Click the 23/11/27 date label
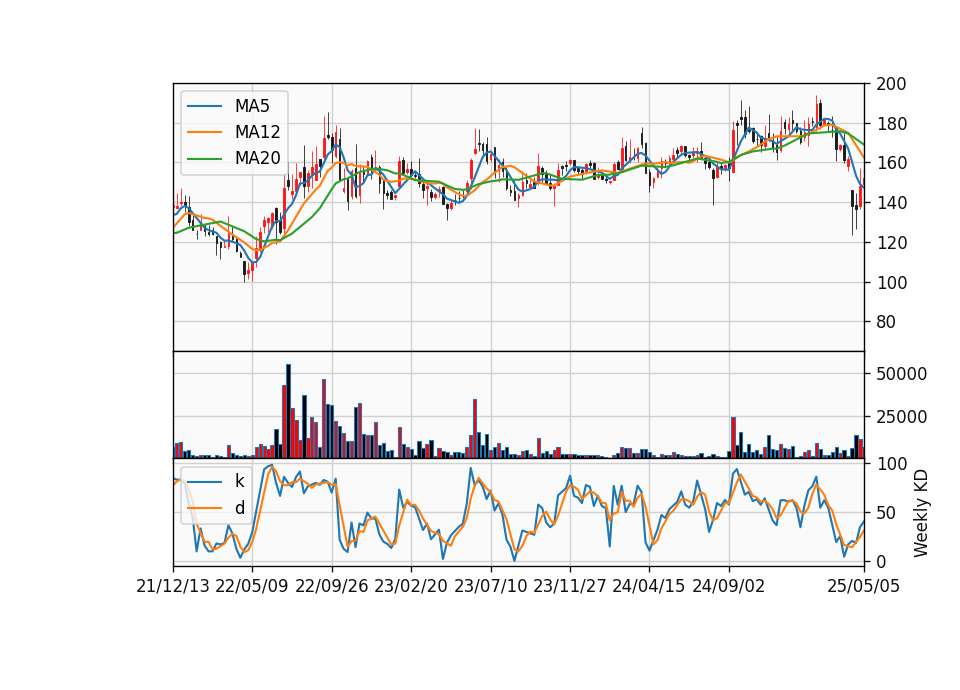Viewport: 960px width, 690px height. click(x=569, y=587)
